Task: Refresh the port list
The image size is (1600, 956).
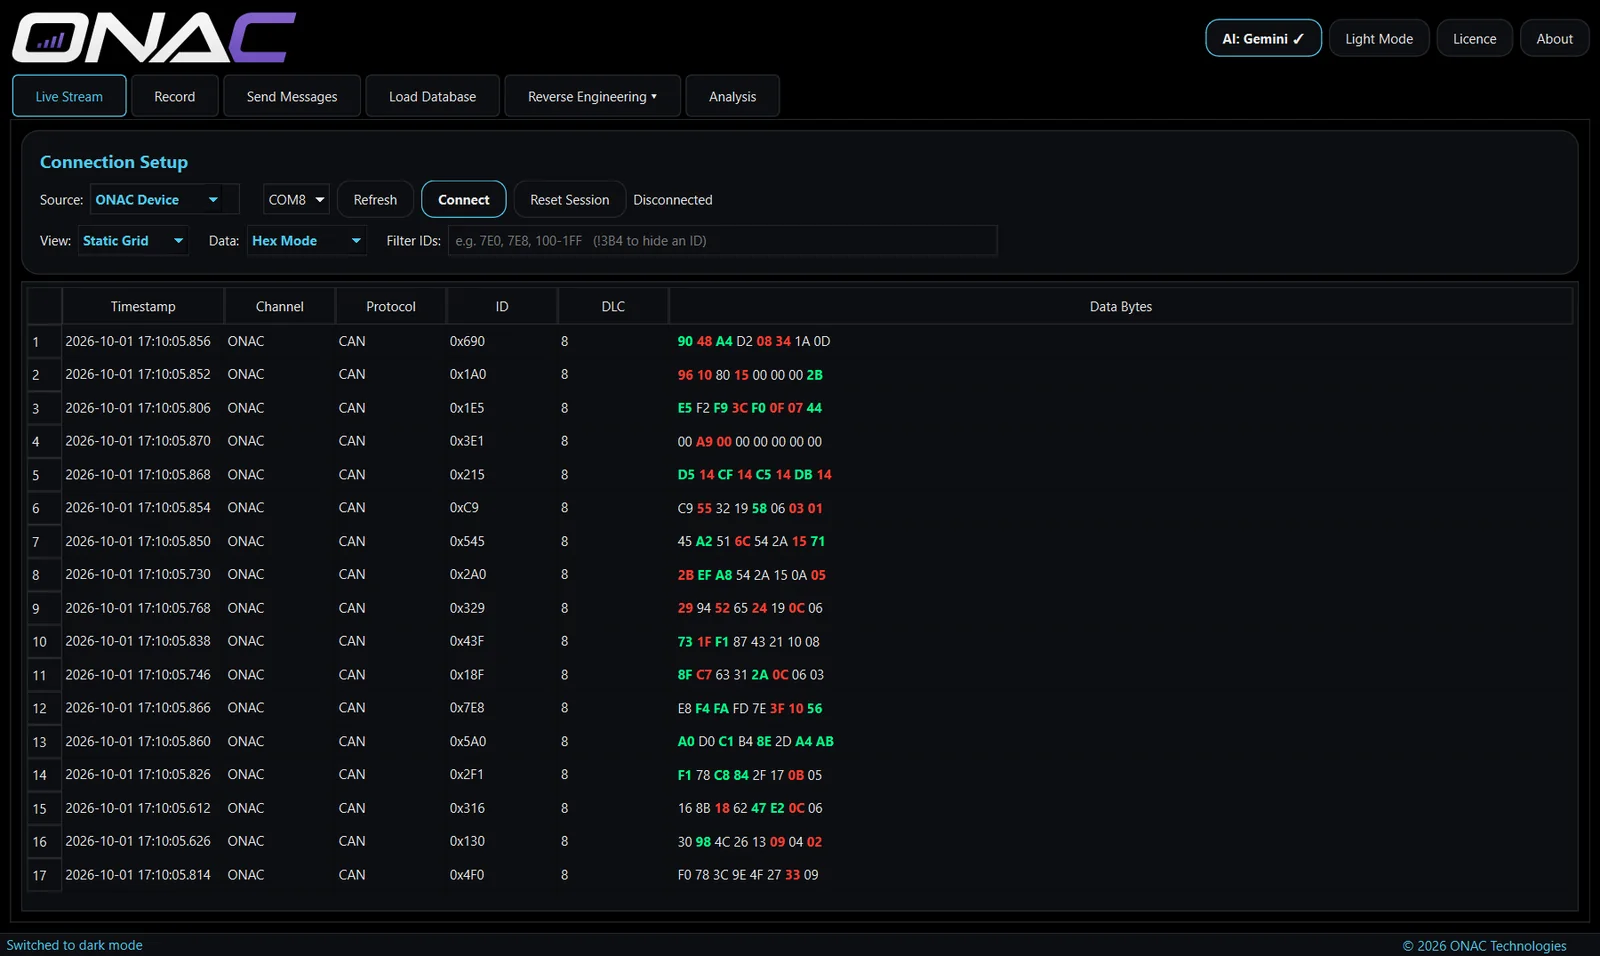Action: pos(375,200)
